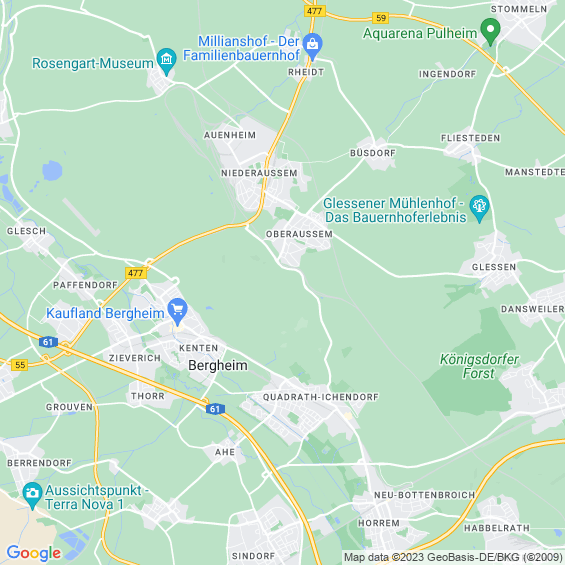565x565 pixels.
Task: Click the Oberaussem town label
Action: (299, 234)
